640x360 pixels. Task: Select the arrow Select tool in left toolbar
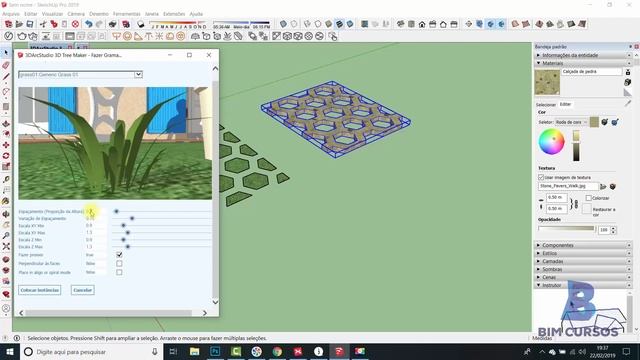coord(6,53)
